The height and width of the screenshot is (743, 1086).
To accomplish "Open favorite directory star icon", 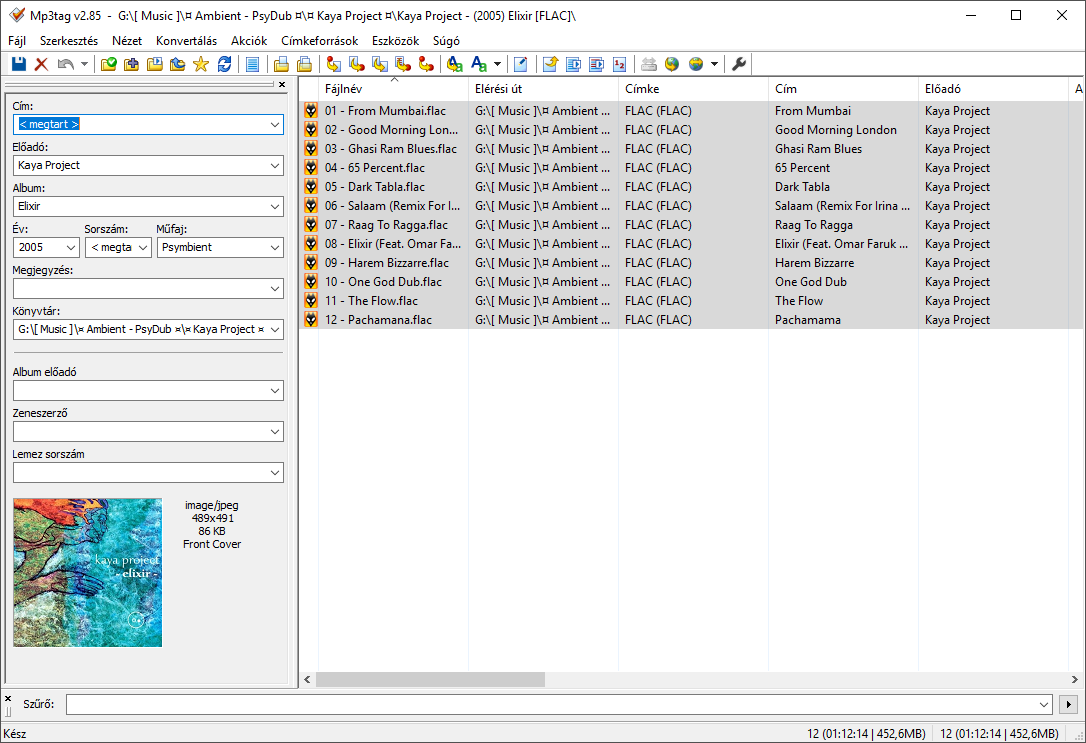I will pos(201,64).
